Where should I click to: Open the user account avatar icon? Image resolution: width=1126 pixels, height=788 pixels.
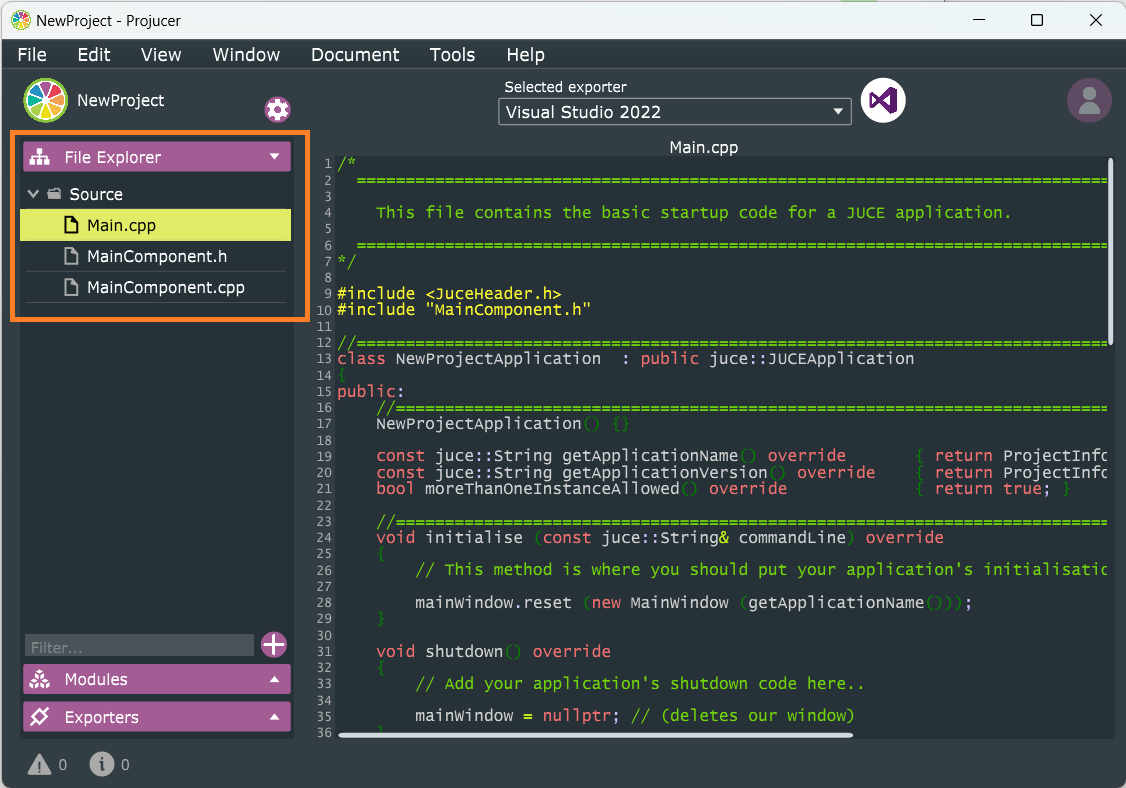click(x=1089, y=101)
